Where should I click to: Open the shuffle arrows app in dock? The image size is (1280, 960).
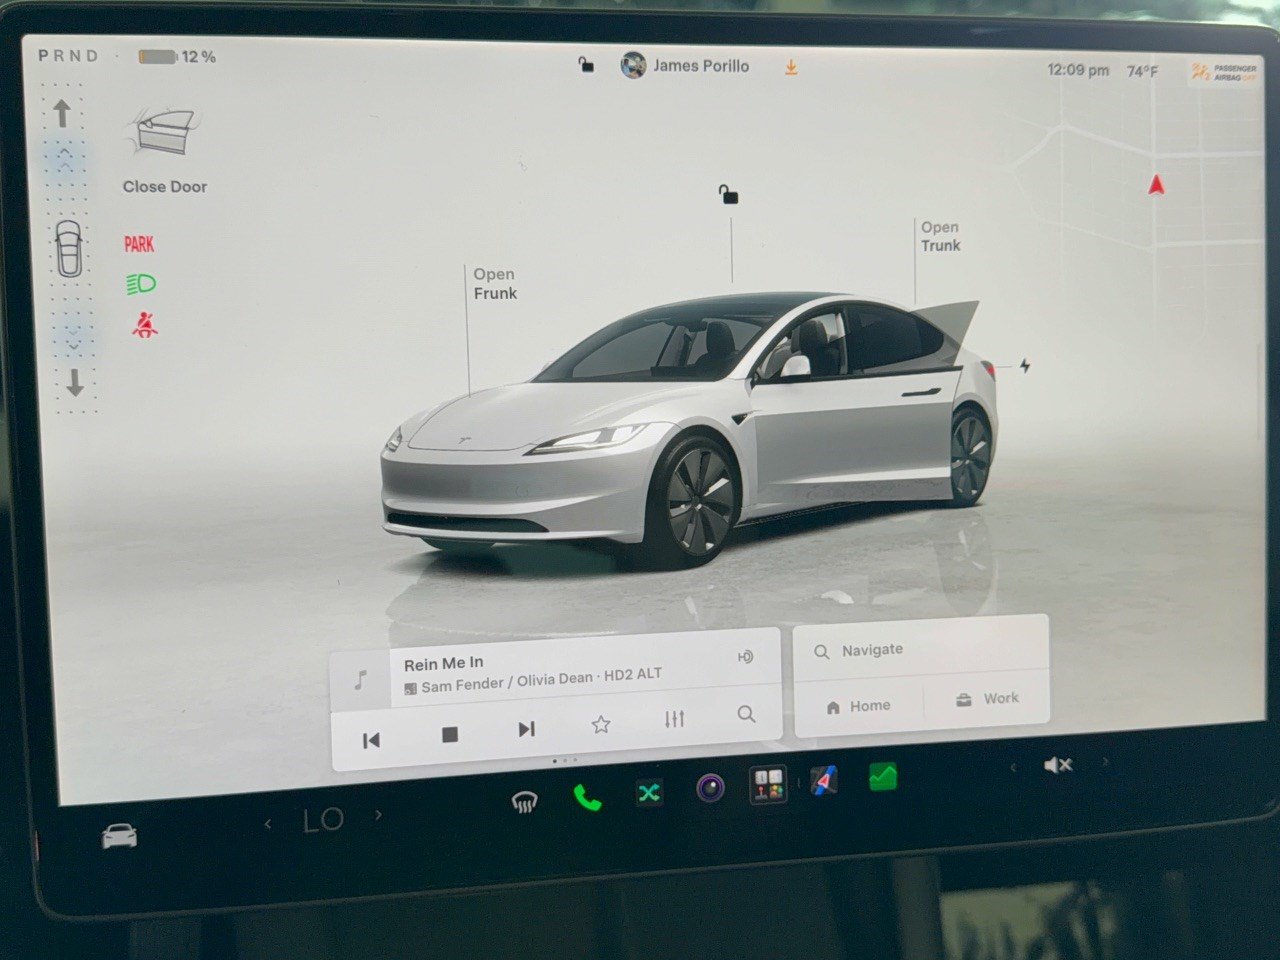click(649, 793)
